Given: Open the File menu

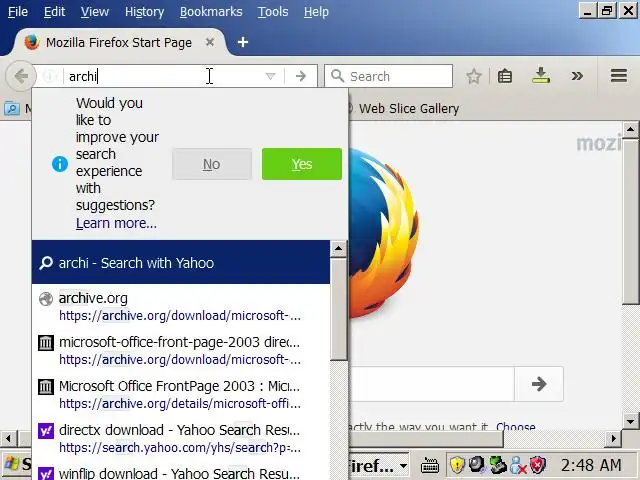Looking at the screenshot, I should [x=18, y=12].
